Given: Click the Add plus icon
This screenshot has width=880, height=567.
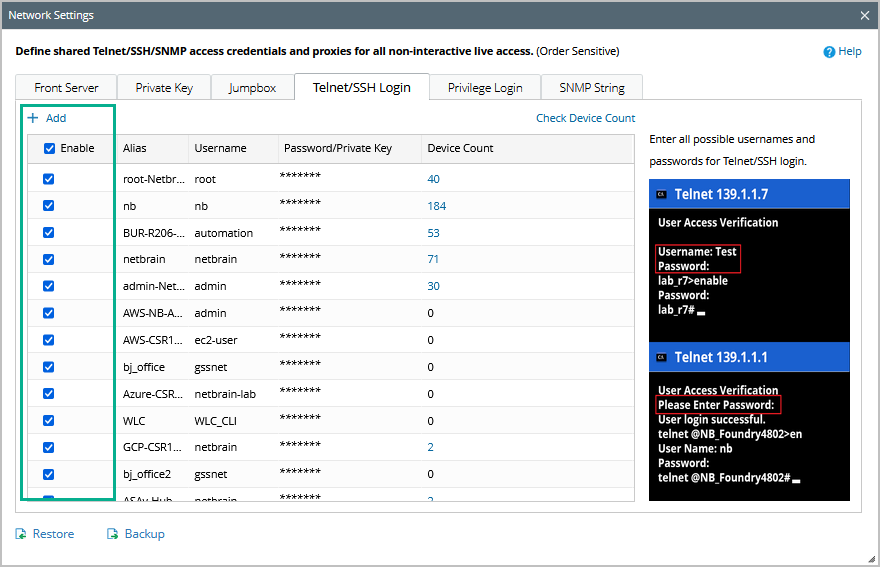Looking at the screenshot, I should pyautogui.click(x=33, y=118).
